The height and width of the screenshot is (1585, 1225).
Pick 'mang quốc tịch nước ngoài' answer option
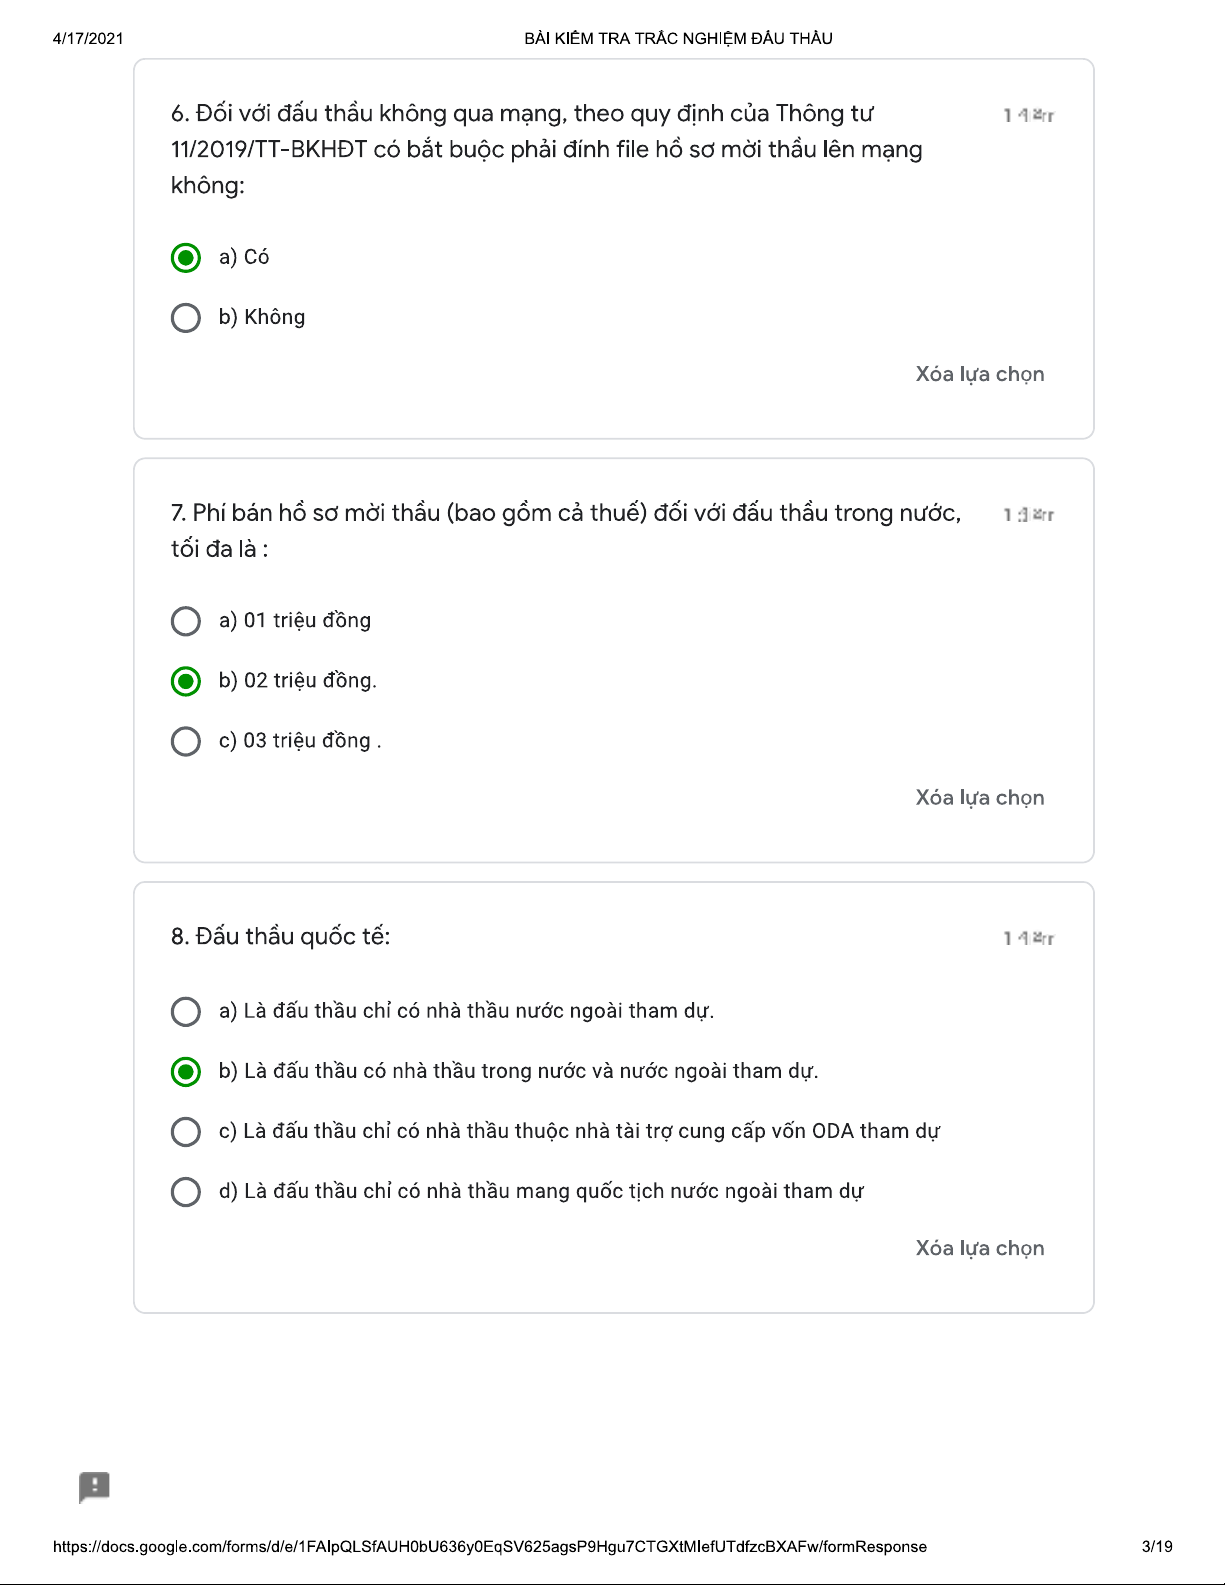[186, 1191]
